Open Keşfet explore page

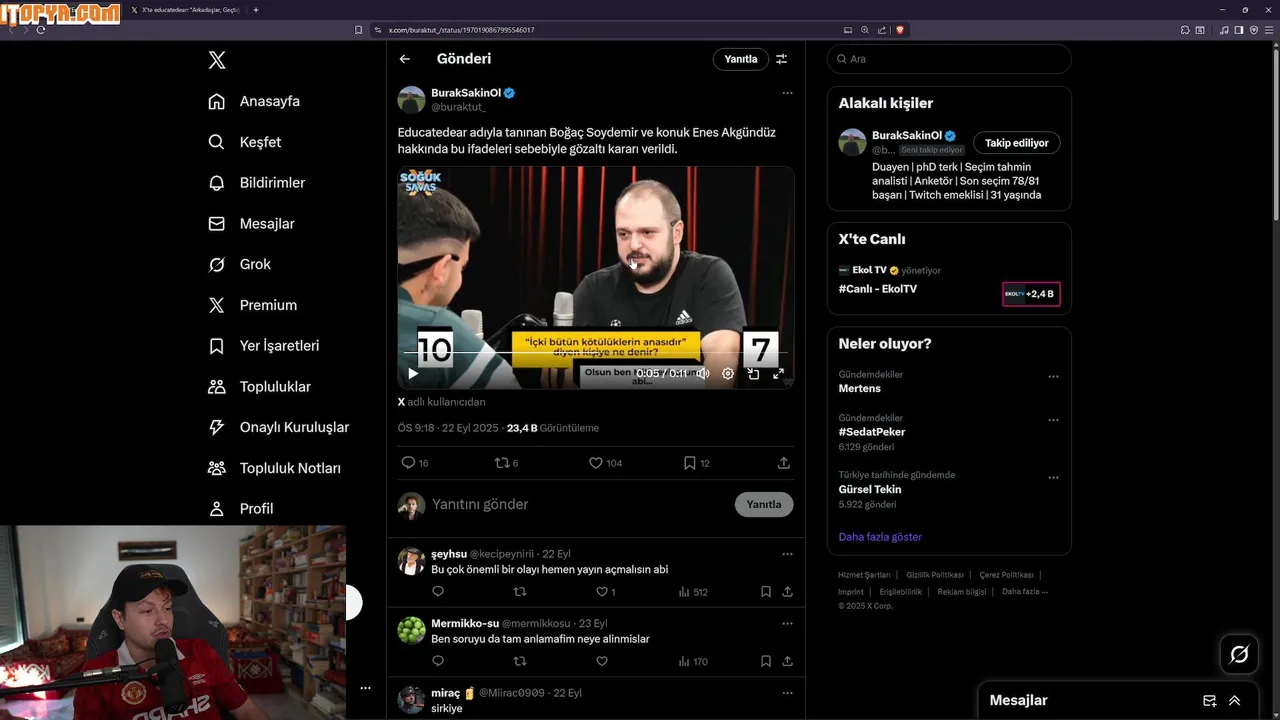coord(245,142)
